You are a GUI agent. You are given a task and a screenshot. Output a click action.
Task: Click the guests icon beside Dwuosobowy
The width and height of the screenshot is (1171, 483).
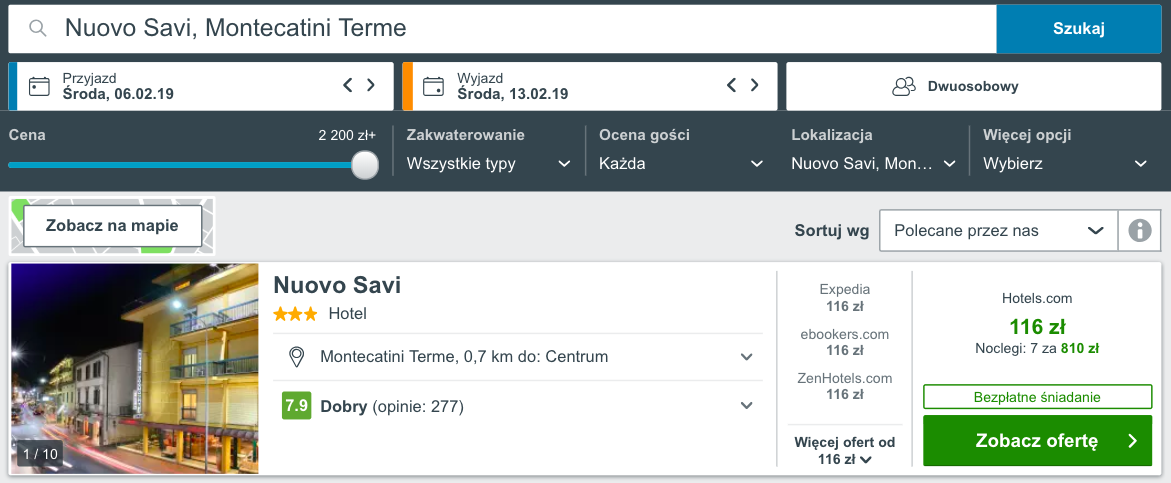[x=904, y=87]
